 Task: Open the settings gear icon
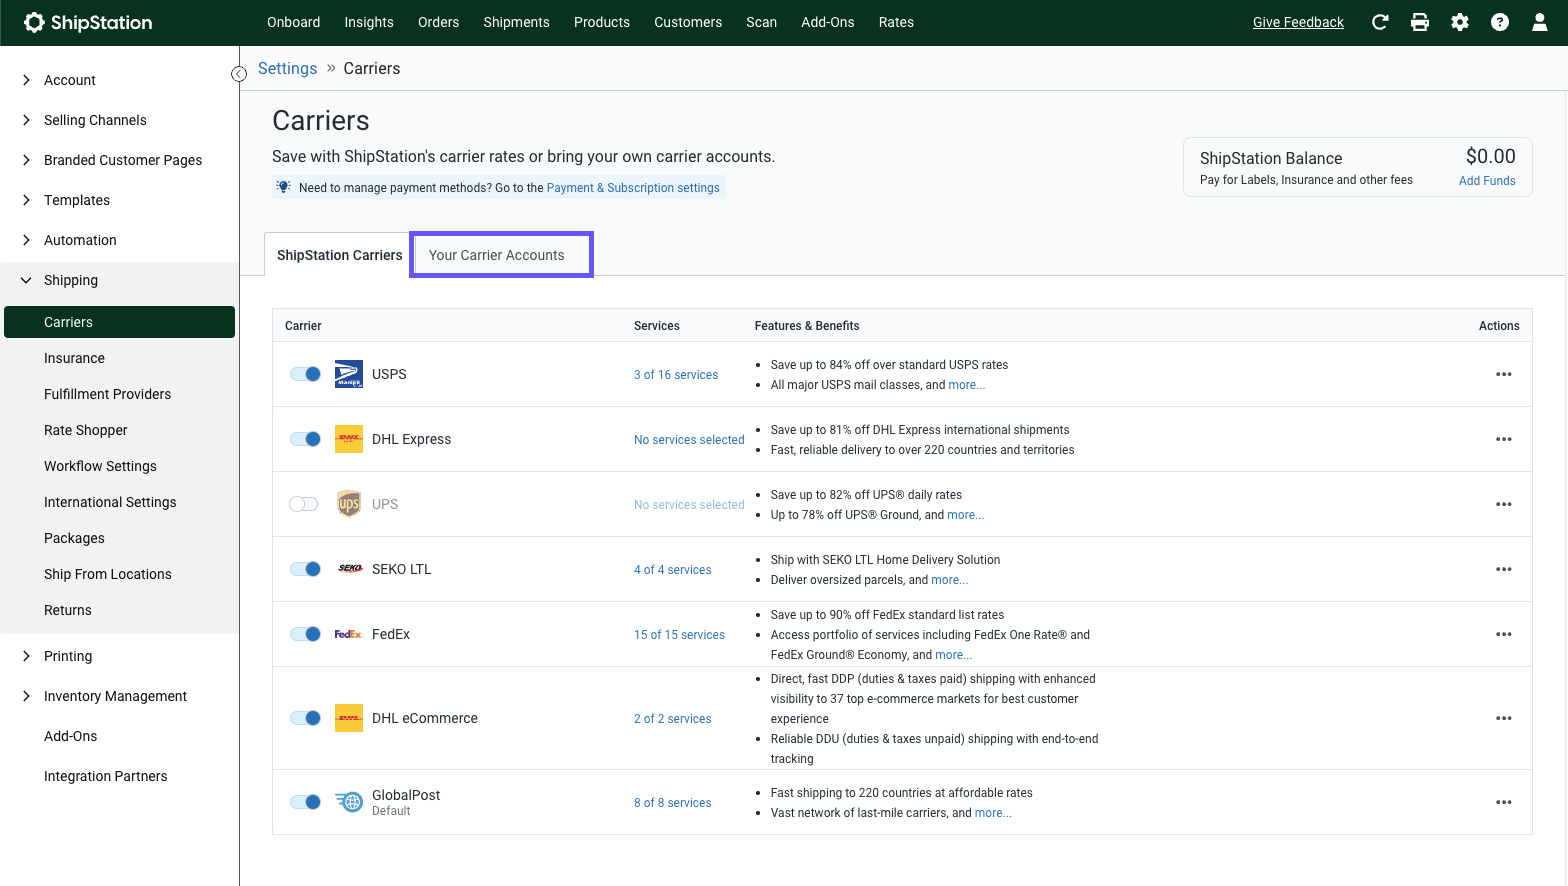coord(1460,22)
